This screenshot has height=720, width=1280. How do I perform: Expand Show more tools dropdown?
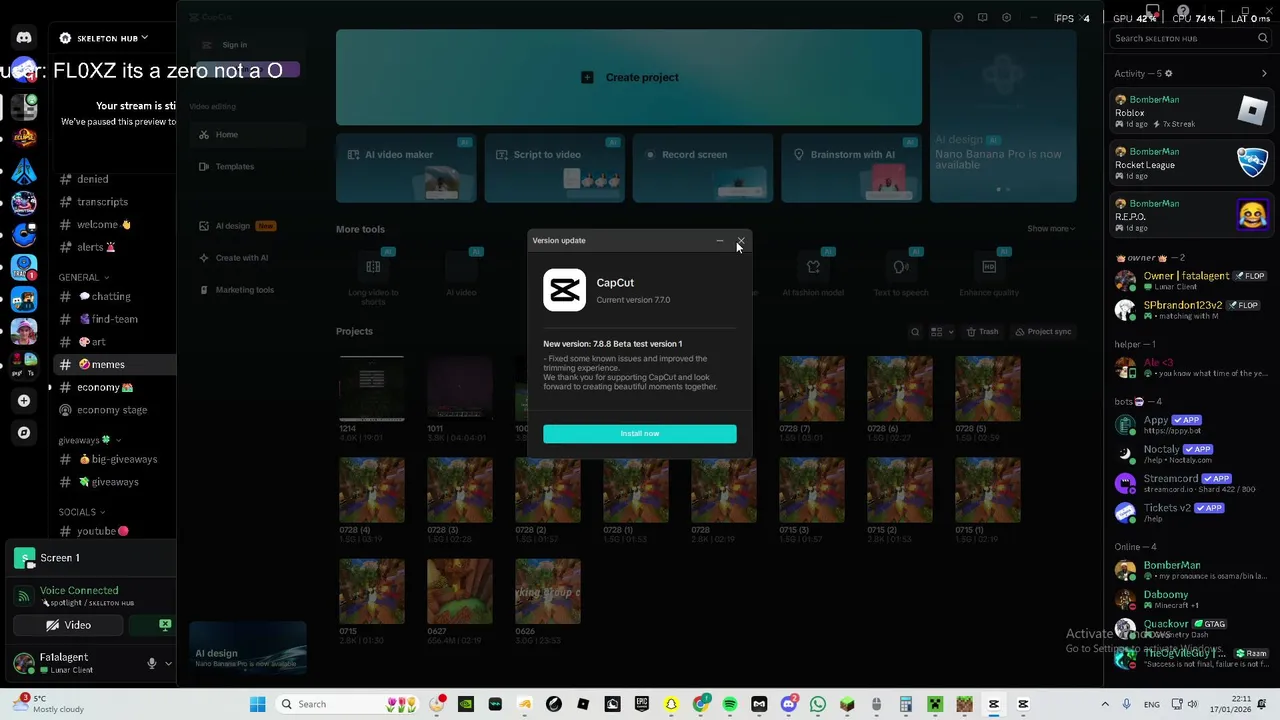tap(1051, 229)
